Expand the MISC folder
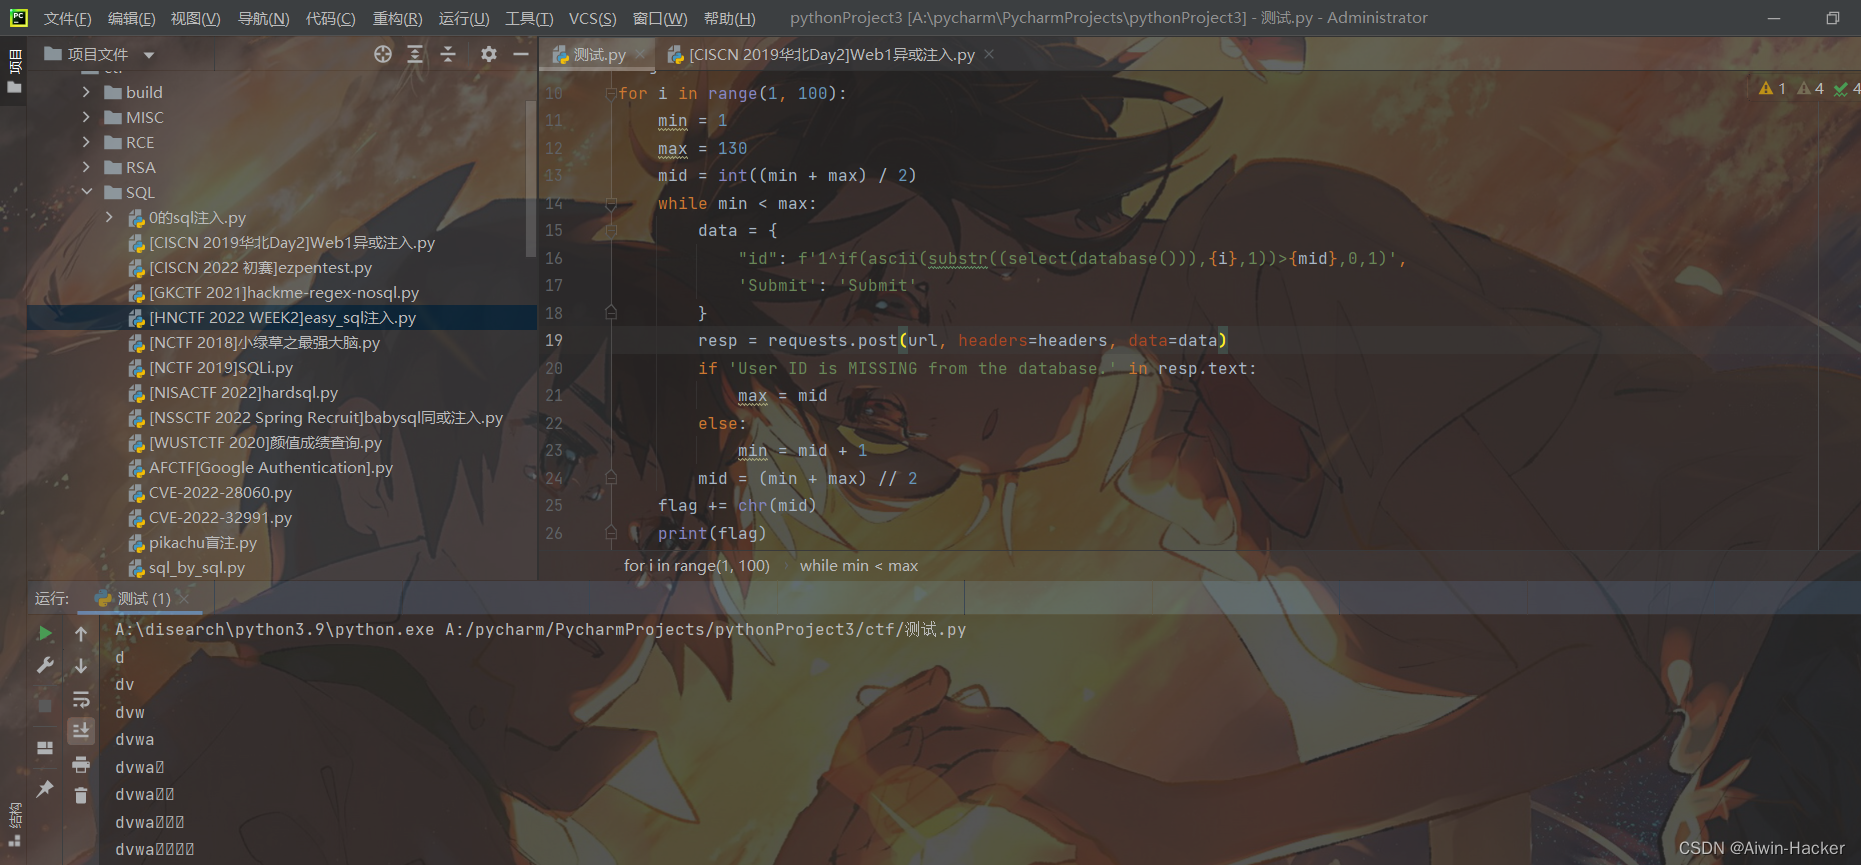 coord(86,117)
